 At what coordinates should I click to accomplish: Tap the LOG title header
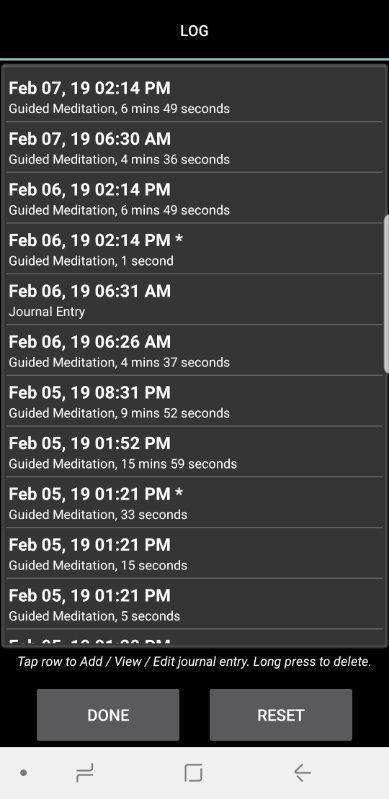coord(194,31)
